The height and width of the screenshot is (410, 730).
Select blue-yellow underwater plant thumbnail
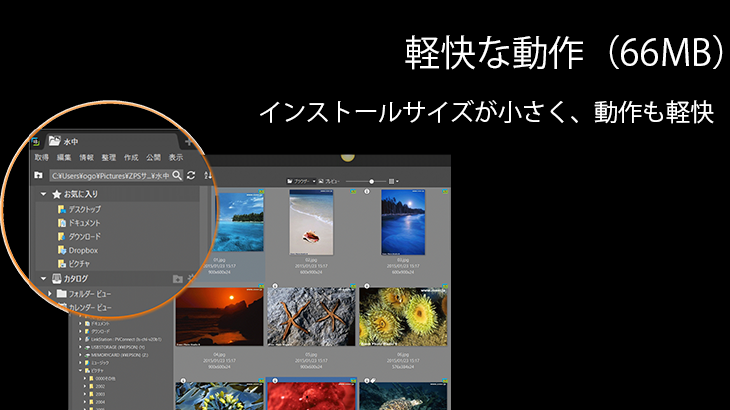coord(219,396)
